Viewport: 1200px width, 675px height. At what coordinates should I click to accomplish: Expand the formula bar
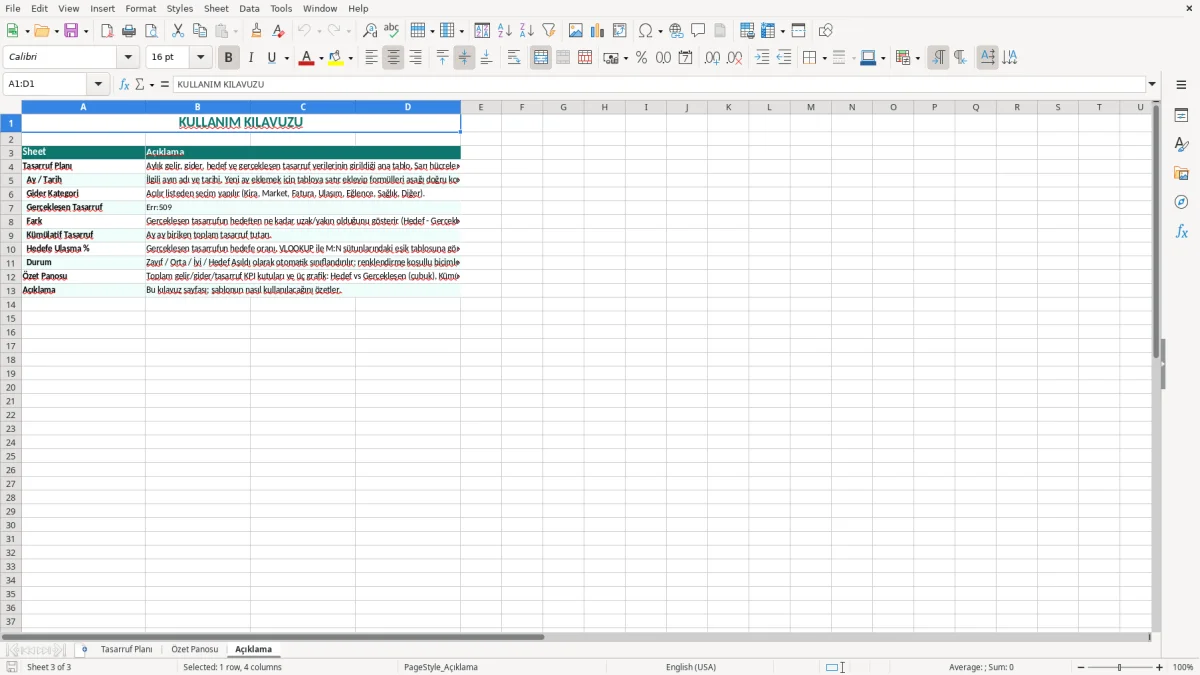pyautogui.click(x=1152, y=85)
